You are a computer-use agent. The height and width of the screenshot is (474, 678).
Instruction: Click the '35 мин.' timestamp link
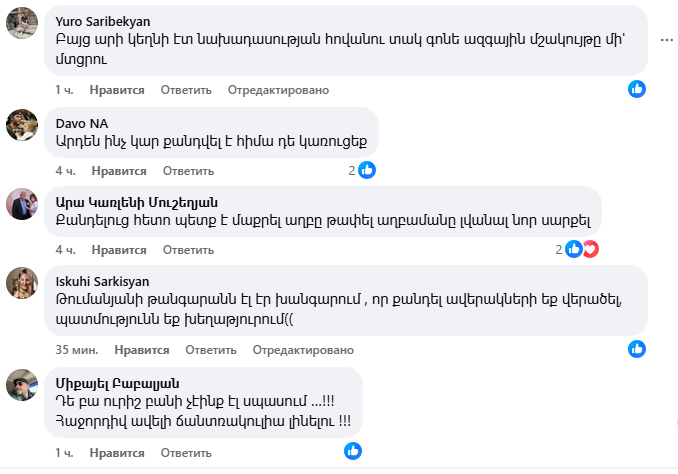(x=76, y=351)
